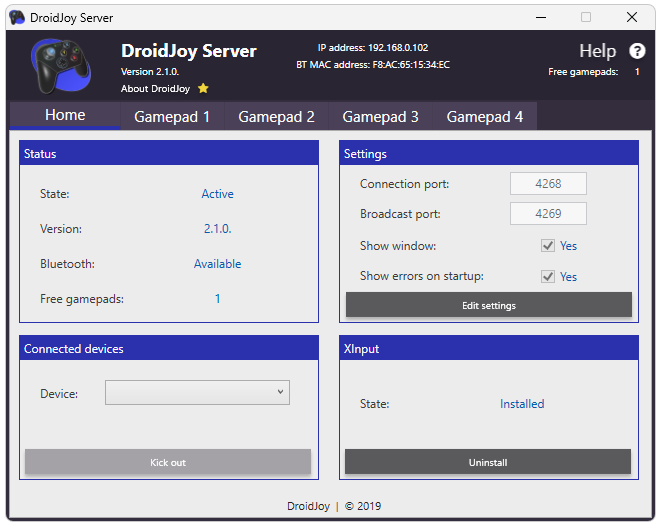Click the Connection port field 4268
Image resolution: width=658 pixels, height=523 pixels.
coord(548,183)
